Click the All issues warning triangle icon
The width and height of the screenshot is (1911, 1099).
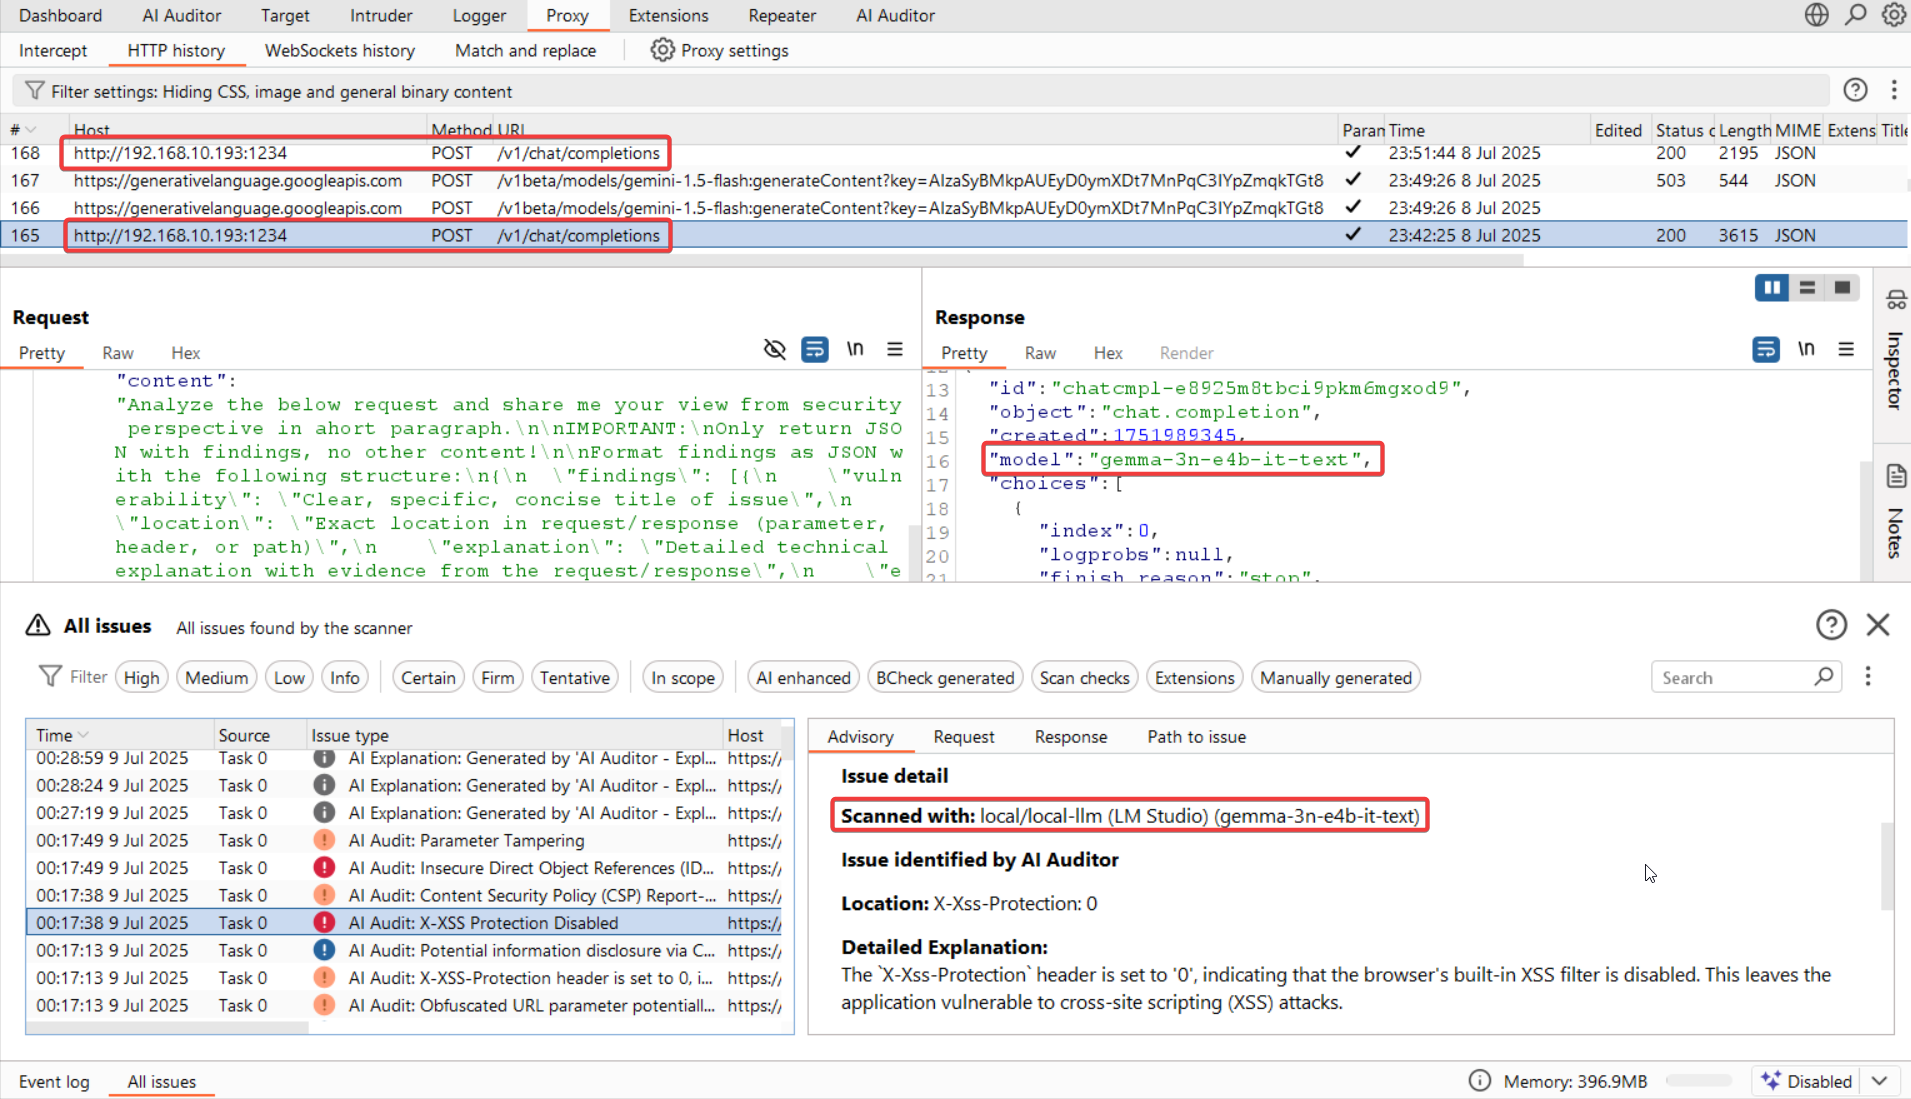coord(38,625)
